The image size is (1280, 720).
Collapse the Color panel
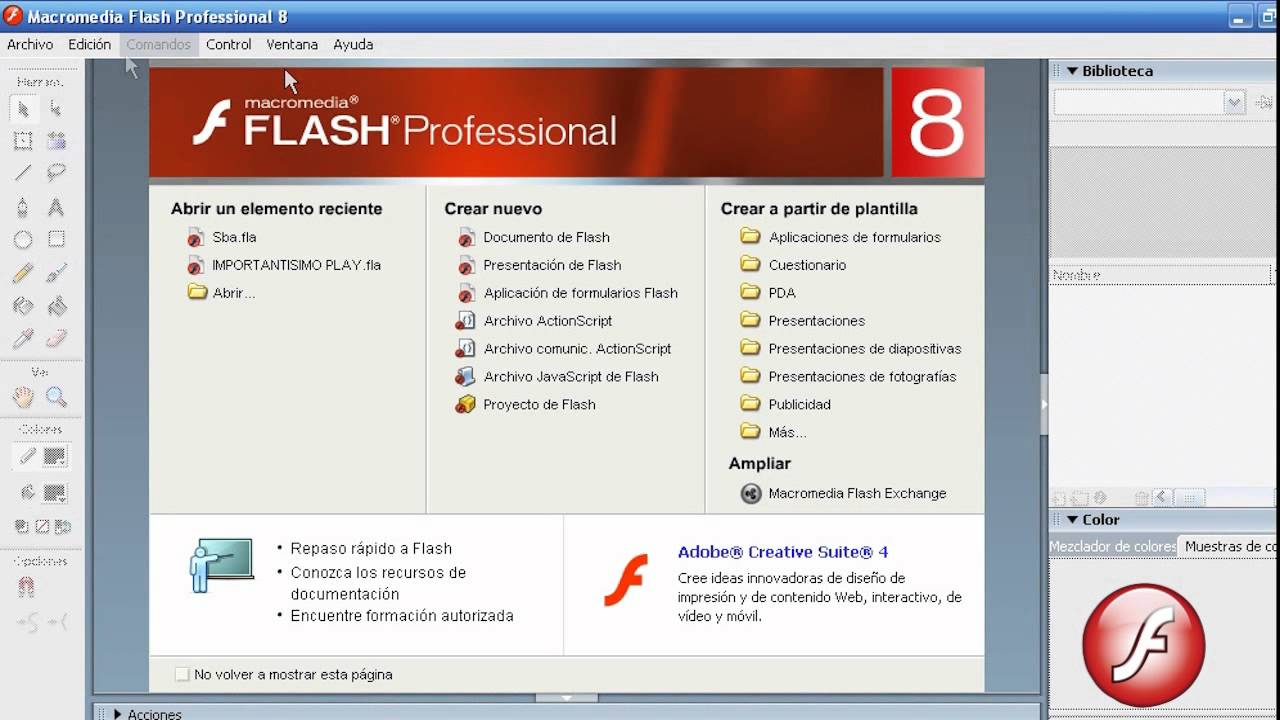(1072, 520)
